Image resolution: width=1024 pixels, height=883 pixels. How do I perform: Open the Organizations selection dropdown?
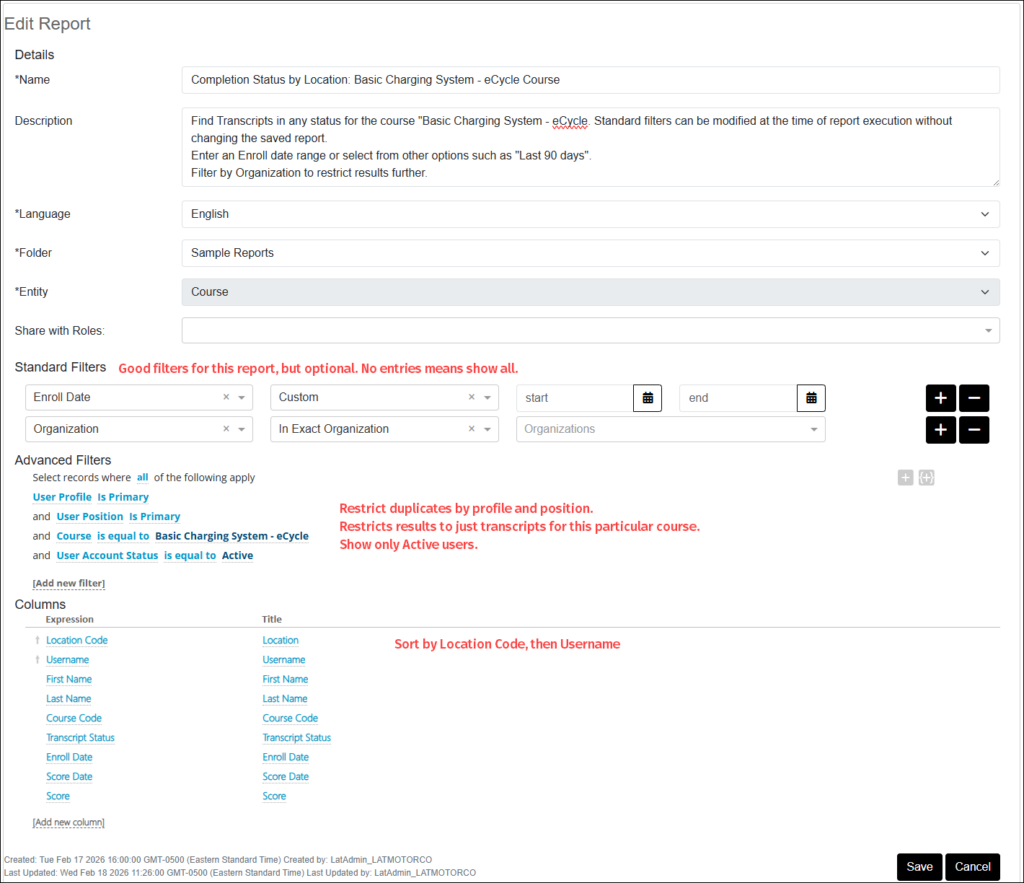[670, 429]
